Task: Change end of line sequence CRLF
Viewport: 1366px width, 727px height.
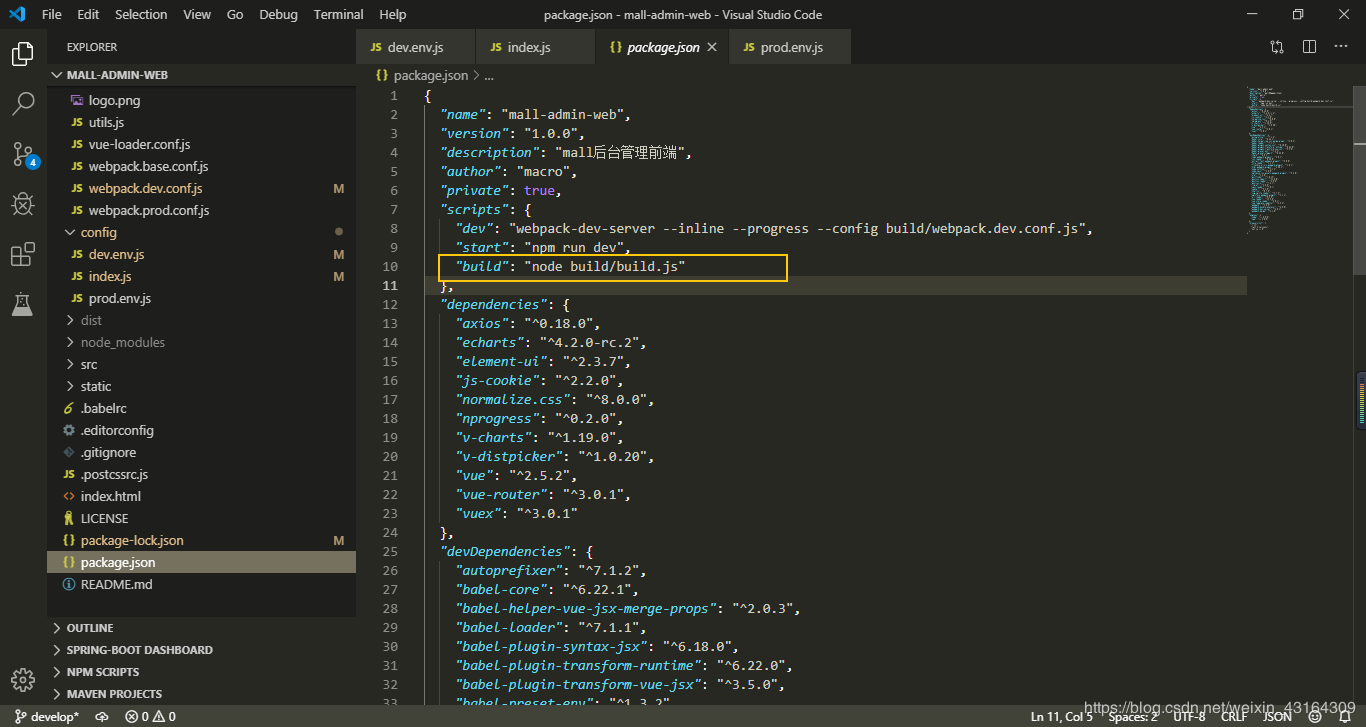Action: click(1234, 716)
